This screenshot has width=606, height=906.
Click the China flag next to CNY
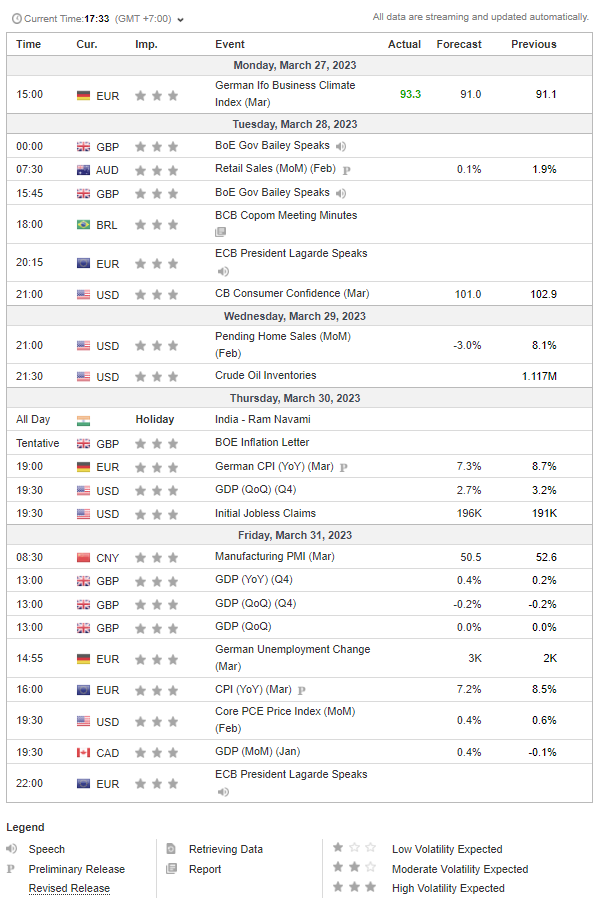(83, 558)
